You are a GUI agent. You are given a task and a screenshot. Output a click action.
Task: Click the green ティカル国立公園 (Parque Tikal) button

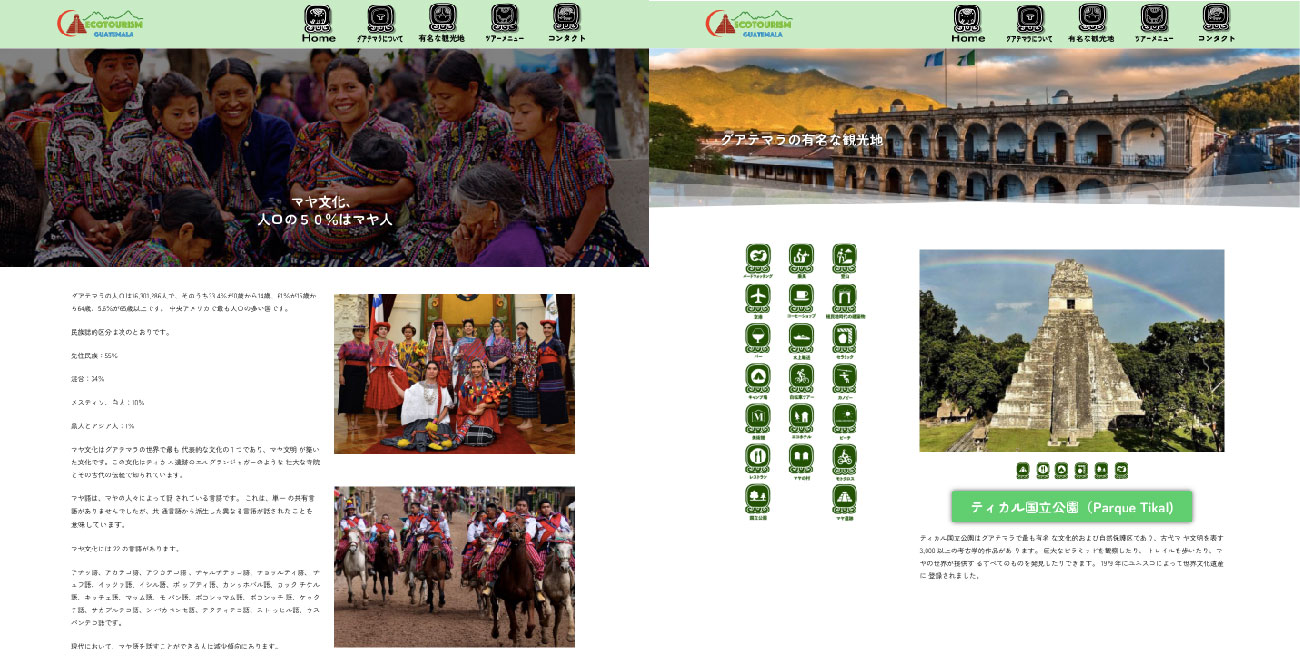1072,506
